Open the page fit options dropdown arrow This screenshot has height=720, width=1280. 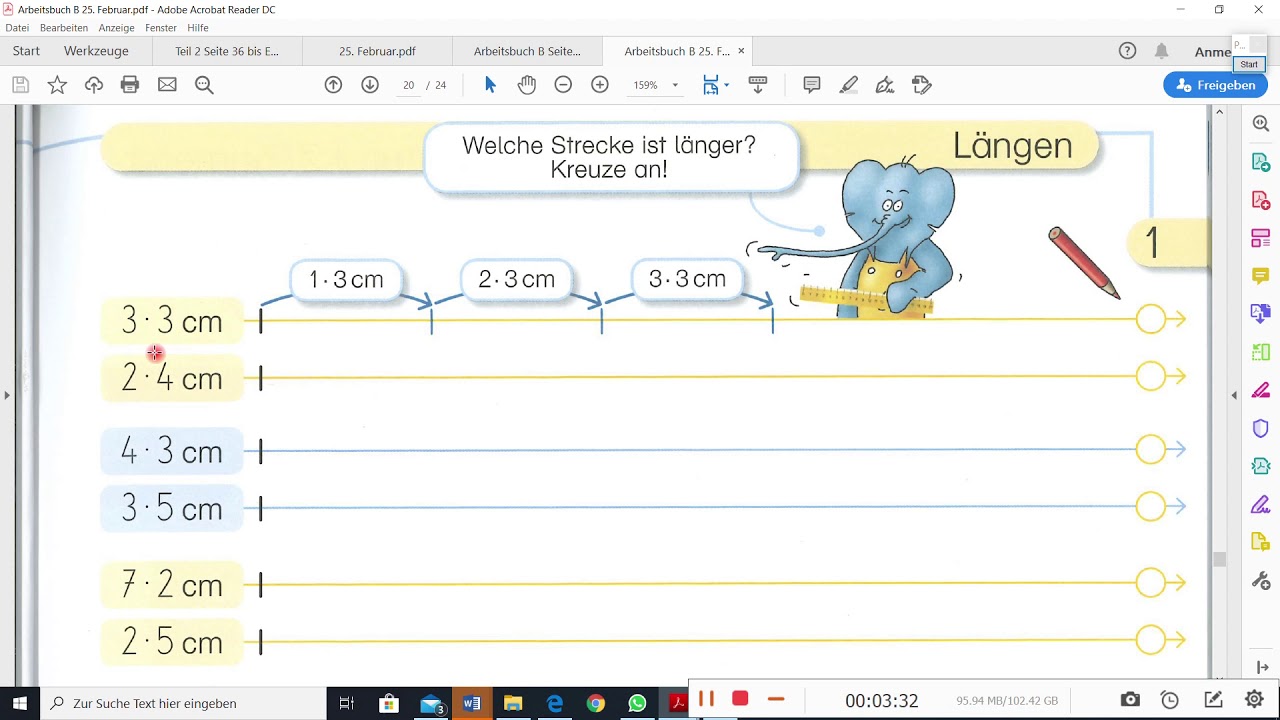[726, 85]
